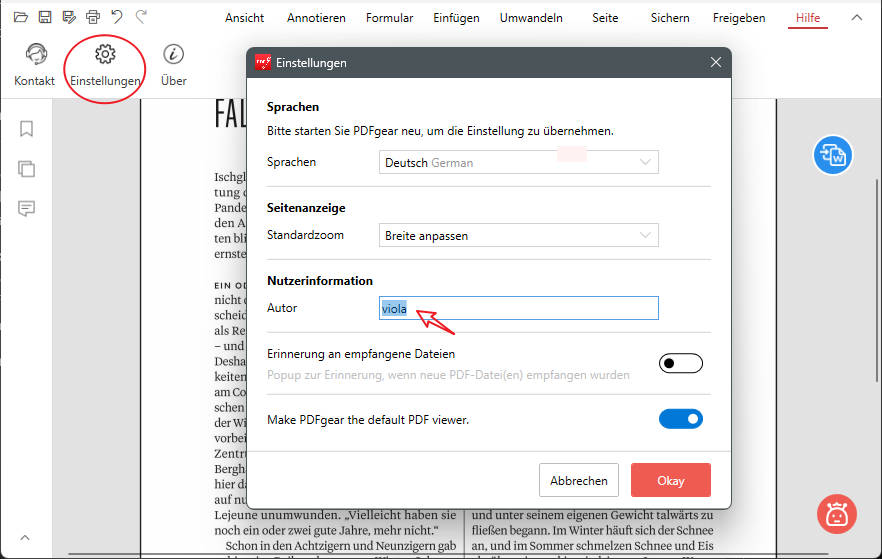Open the Seite menu tab
This screenshot has height=559, width=882.
[605, 18]
